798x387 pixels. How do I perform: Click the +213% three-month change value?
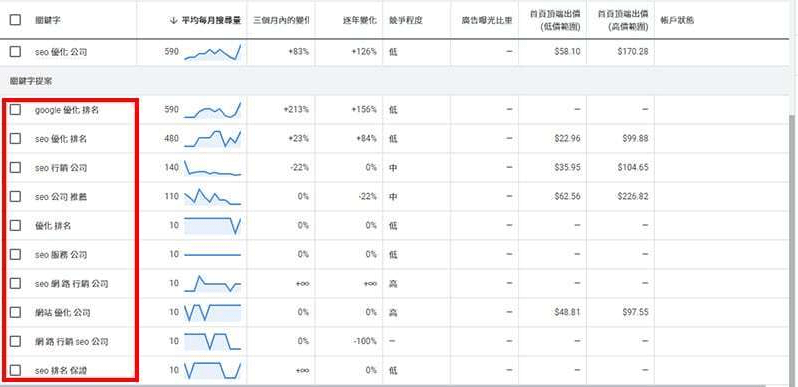coord(297,109)
